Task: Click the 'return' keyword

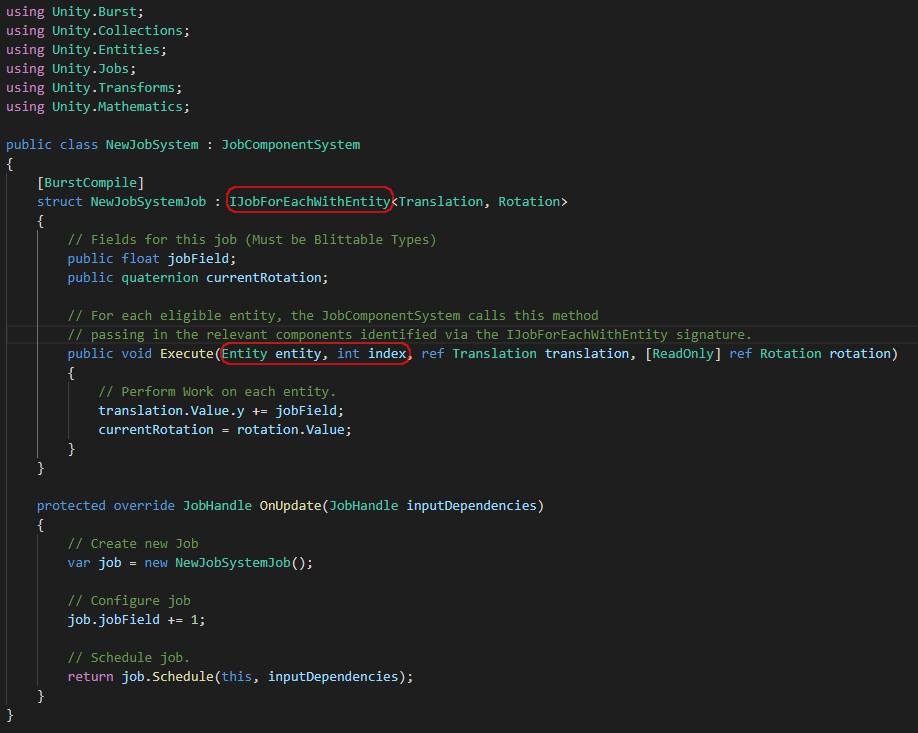Action: pyautogui.click(x=90, y=677)
